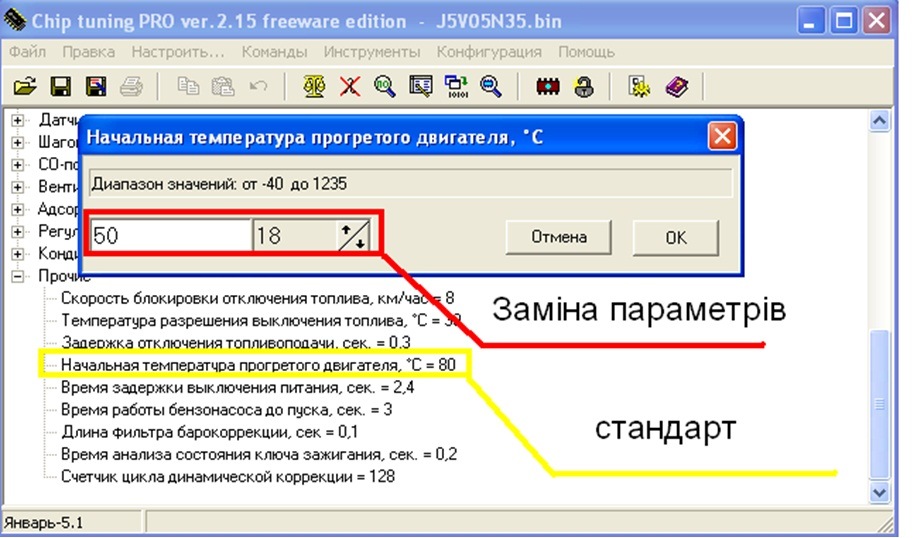The width and height of the screenshot is (915, 538).
Task: Click the vertical scrollbar thumb
Action: tap(879, 404)
